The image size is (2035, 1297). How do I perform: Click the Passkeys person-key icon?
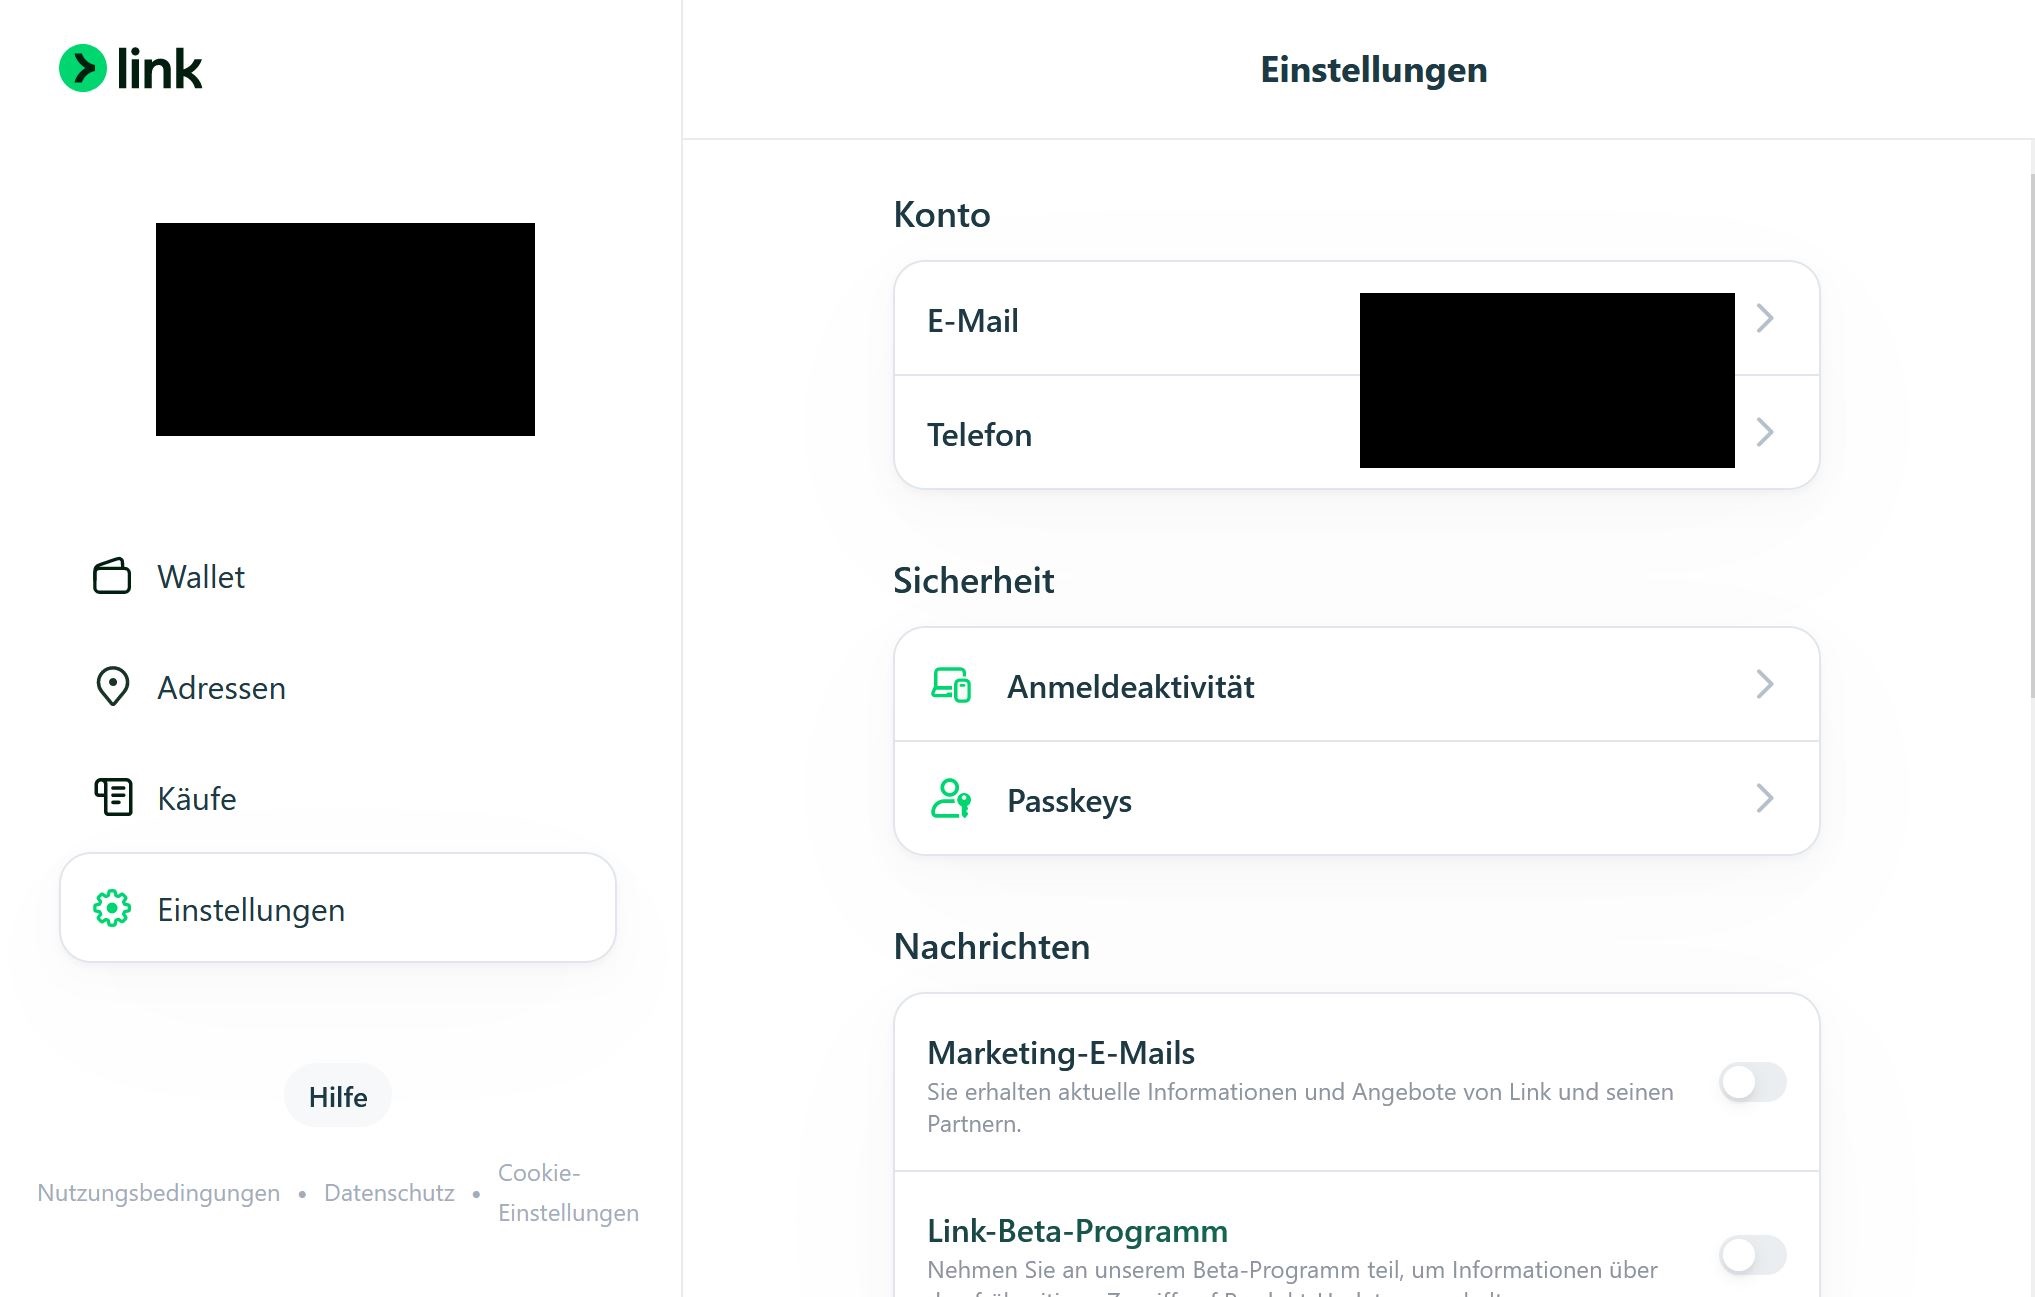(x=950, y=799)
